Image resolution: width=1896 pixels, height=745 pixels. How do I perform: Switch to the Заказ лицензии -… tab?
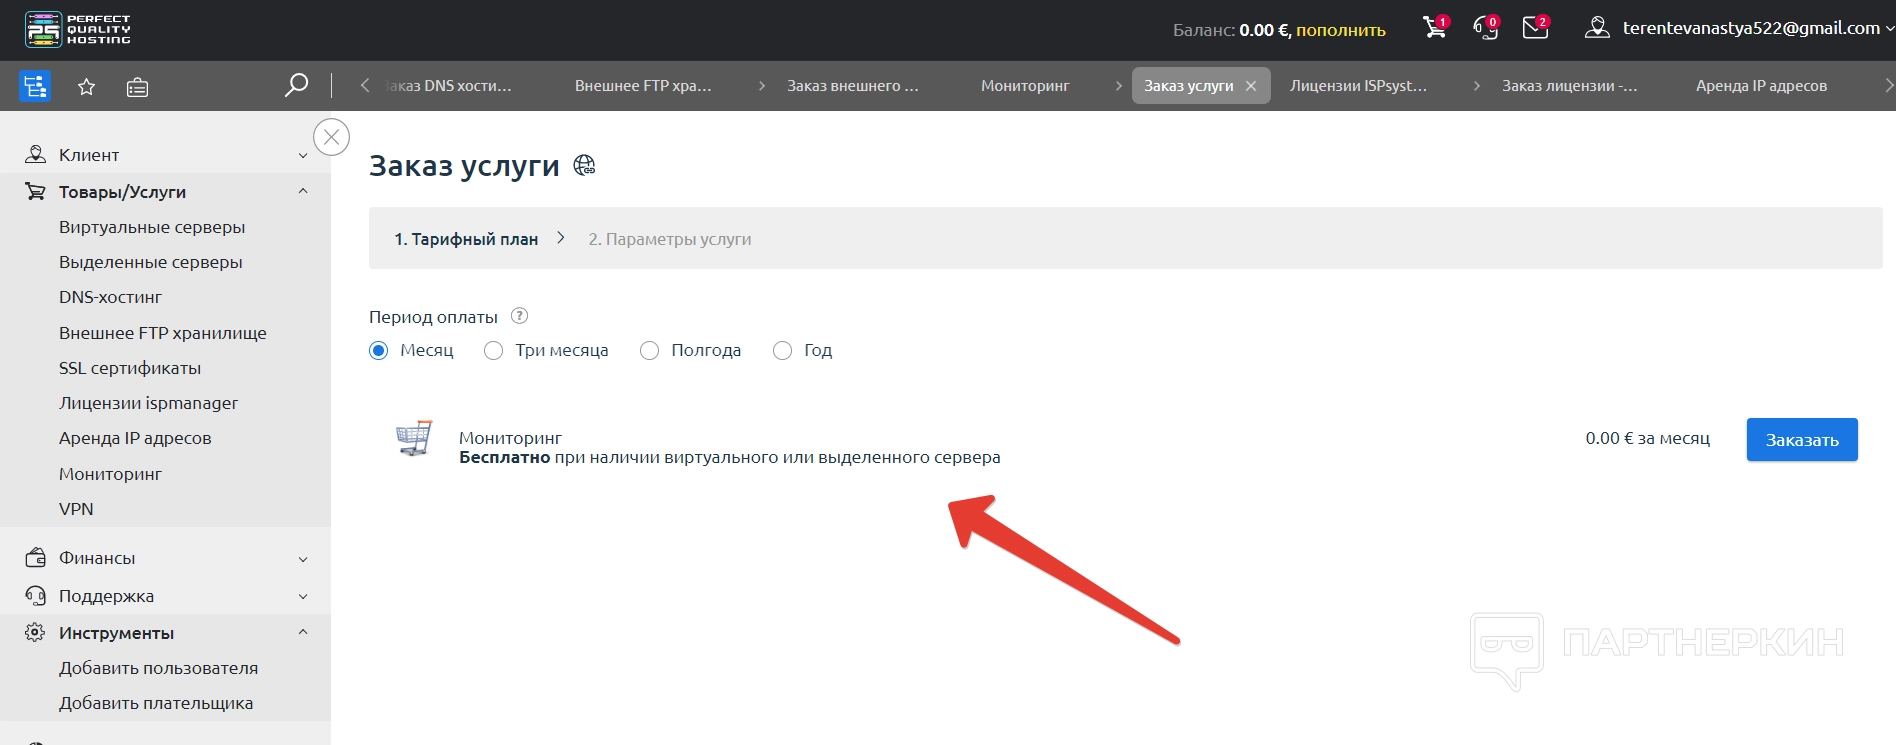1569,86
